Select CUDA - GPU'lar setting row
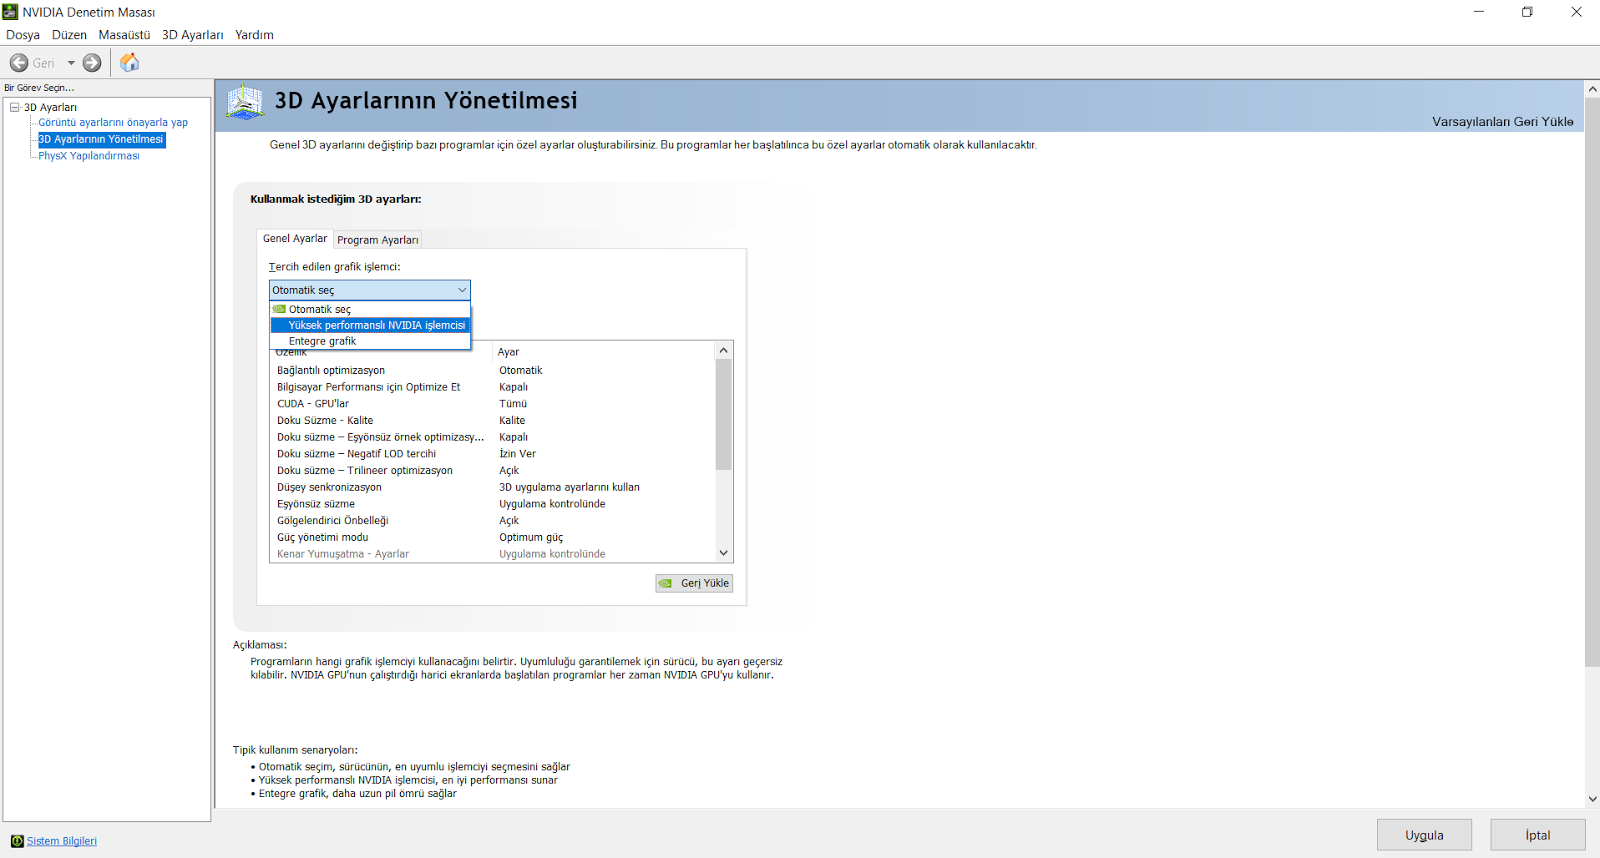1600x858 pixels. click(x=493, y=404)
